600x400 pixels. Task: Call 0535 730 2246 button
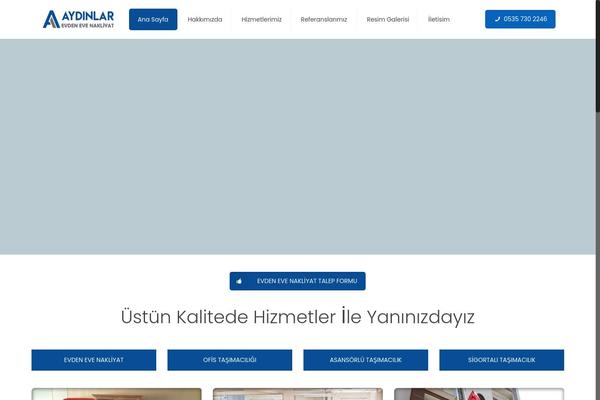tap(520, 19)
